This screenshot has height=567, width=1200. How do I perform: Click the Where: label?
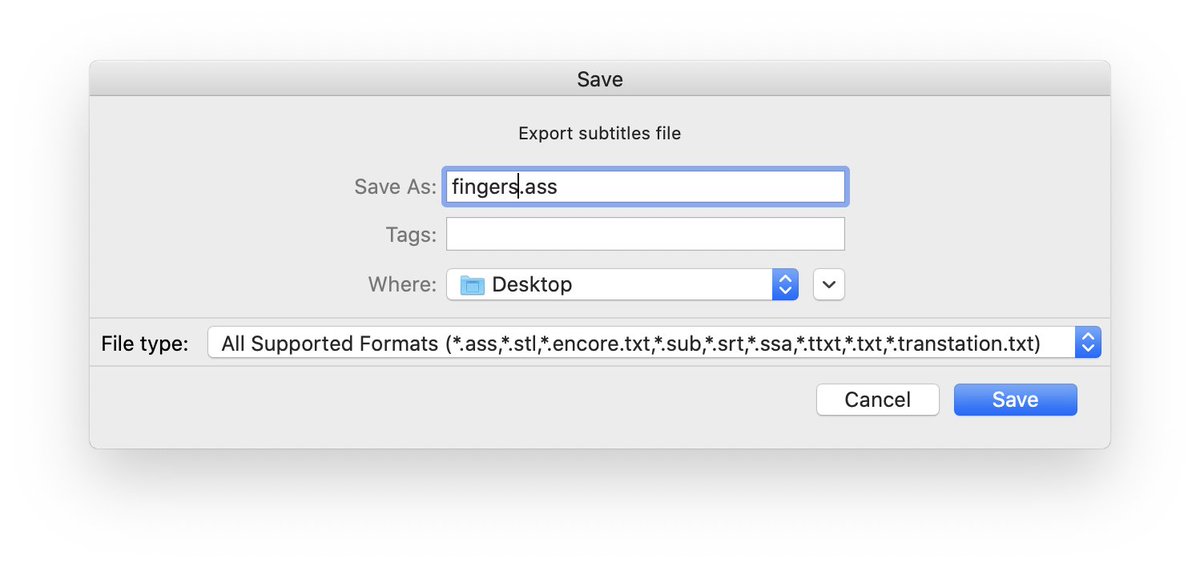click(402, 284)
